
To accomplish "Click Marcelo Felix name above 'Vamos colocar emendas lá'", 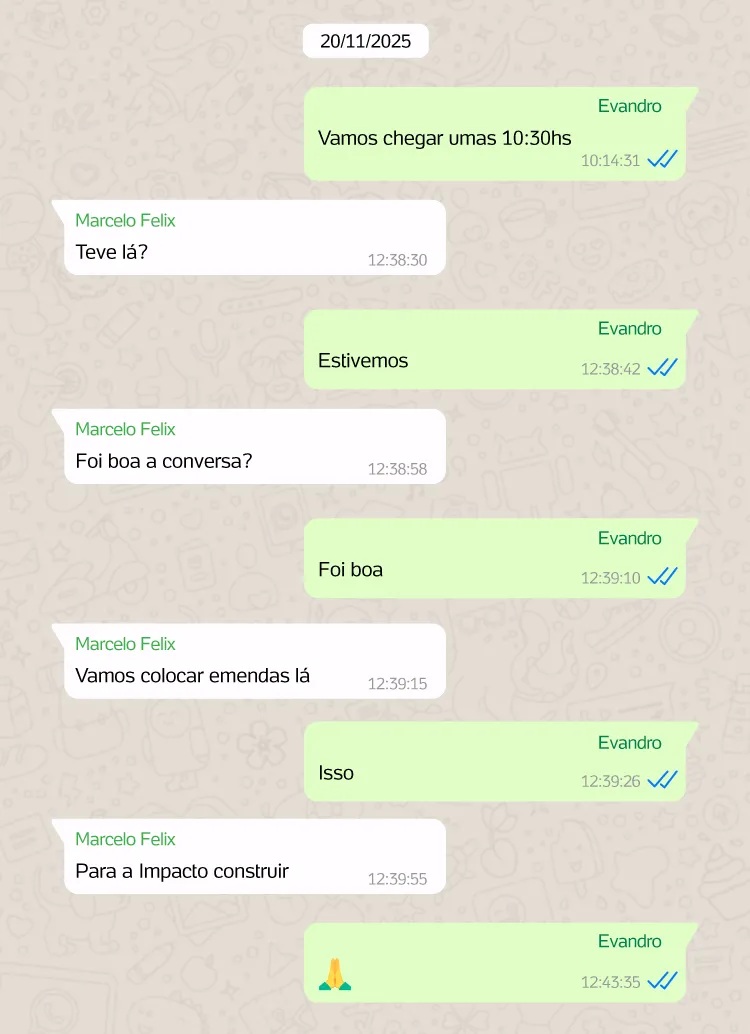I will (125, 644).
